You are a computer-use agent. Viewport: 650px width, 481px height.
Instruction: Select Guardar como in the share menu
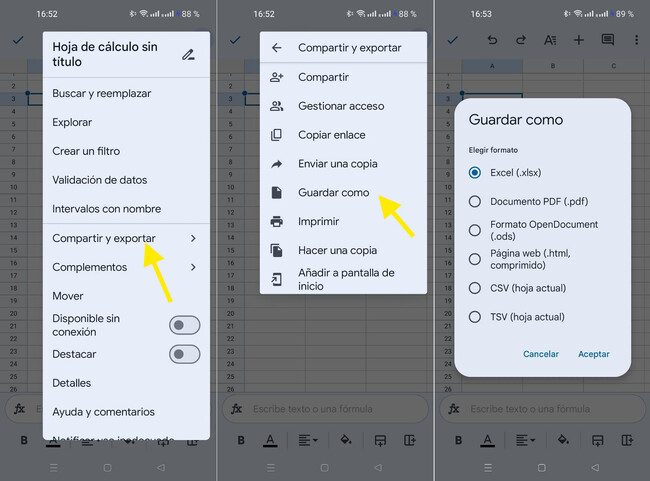pyautogui.click(x=333, y=192)
